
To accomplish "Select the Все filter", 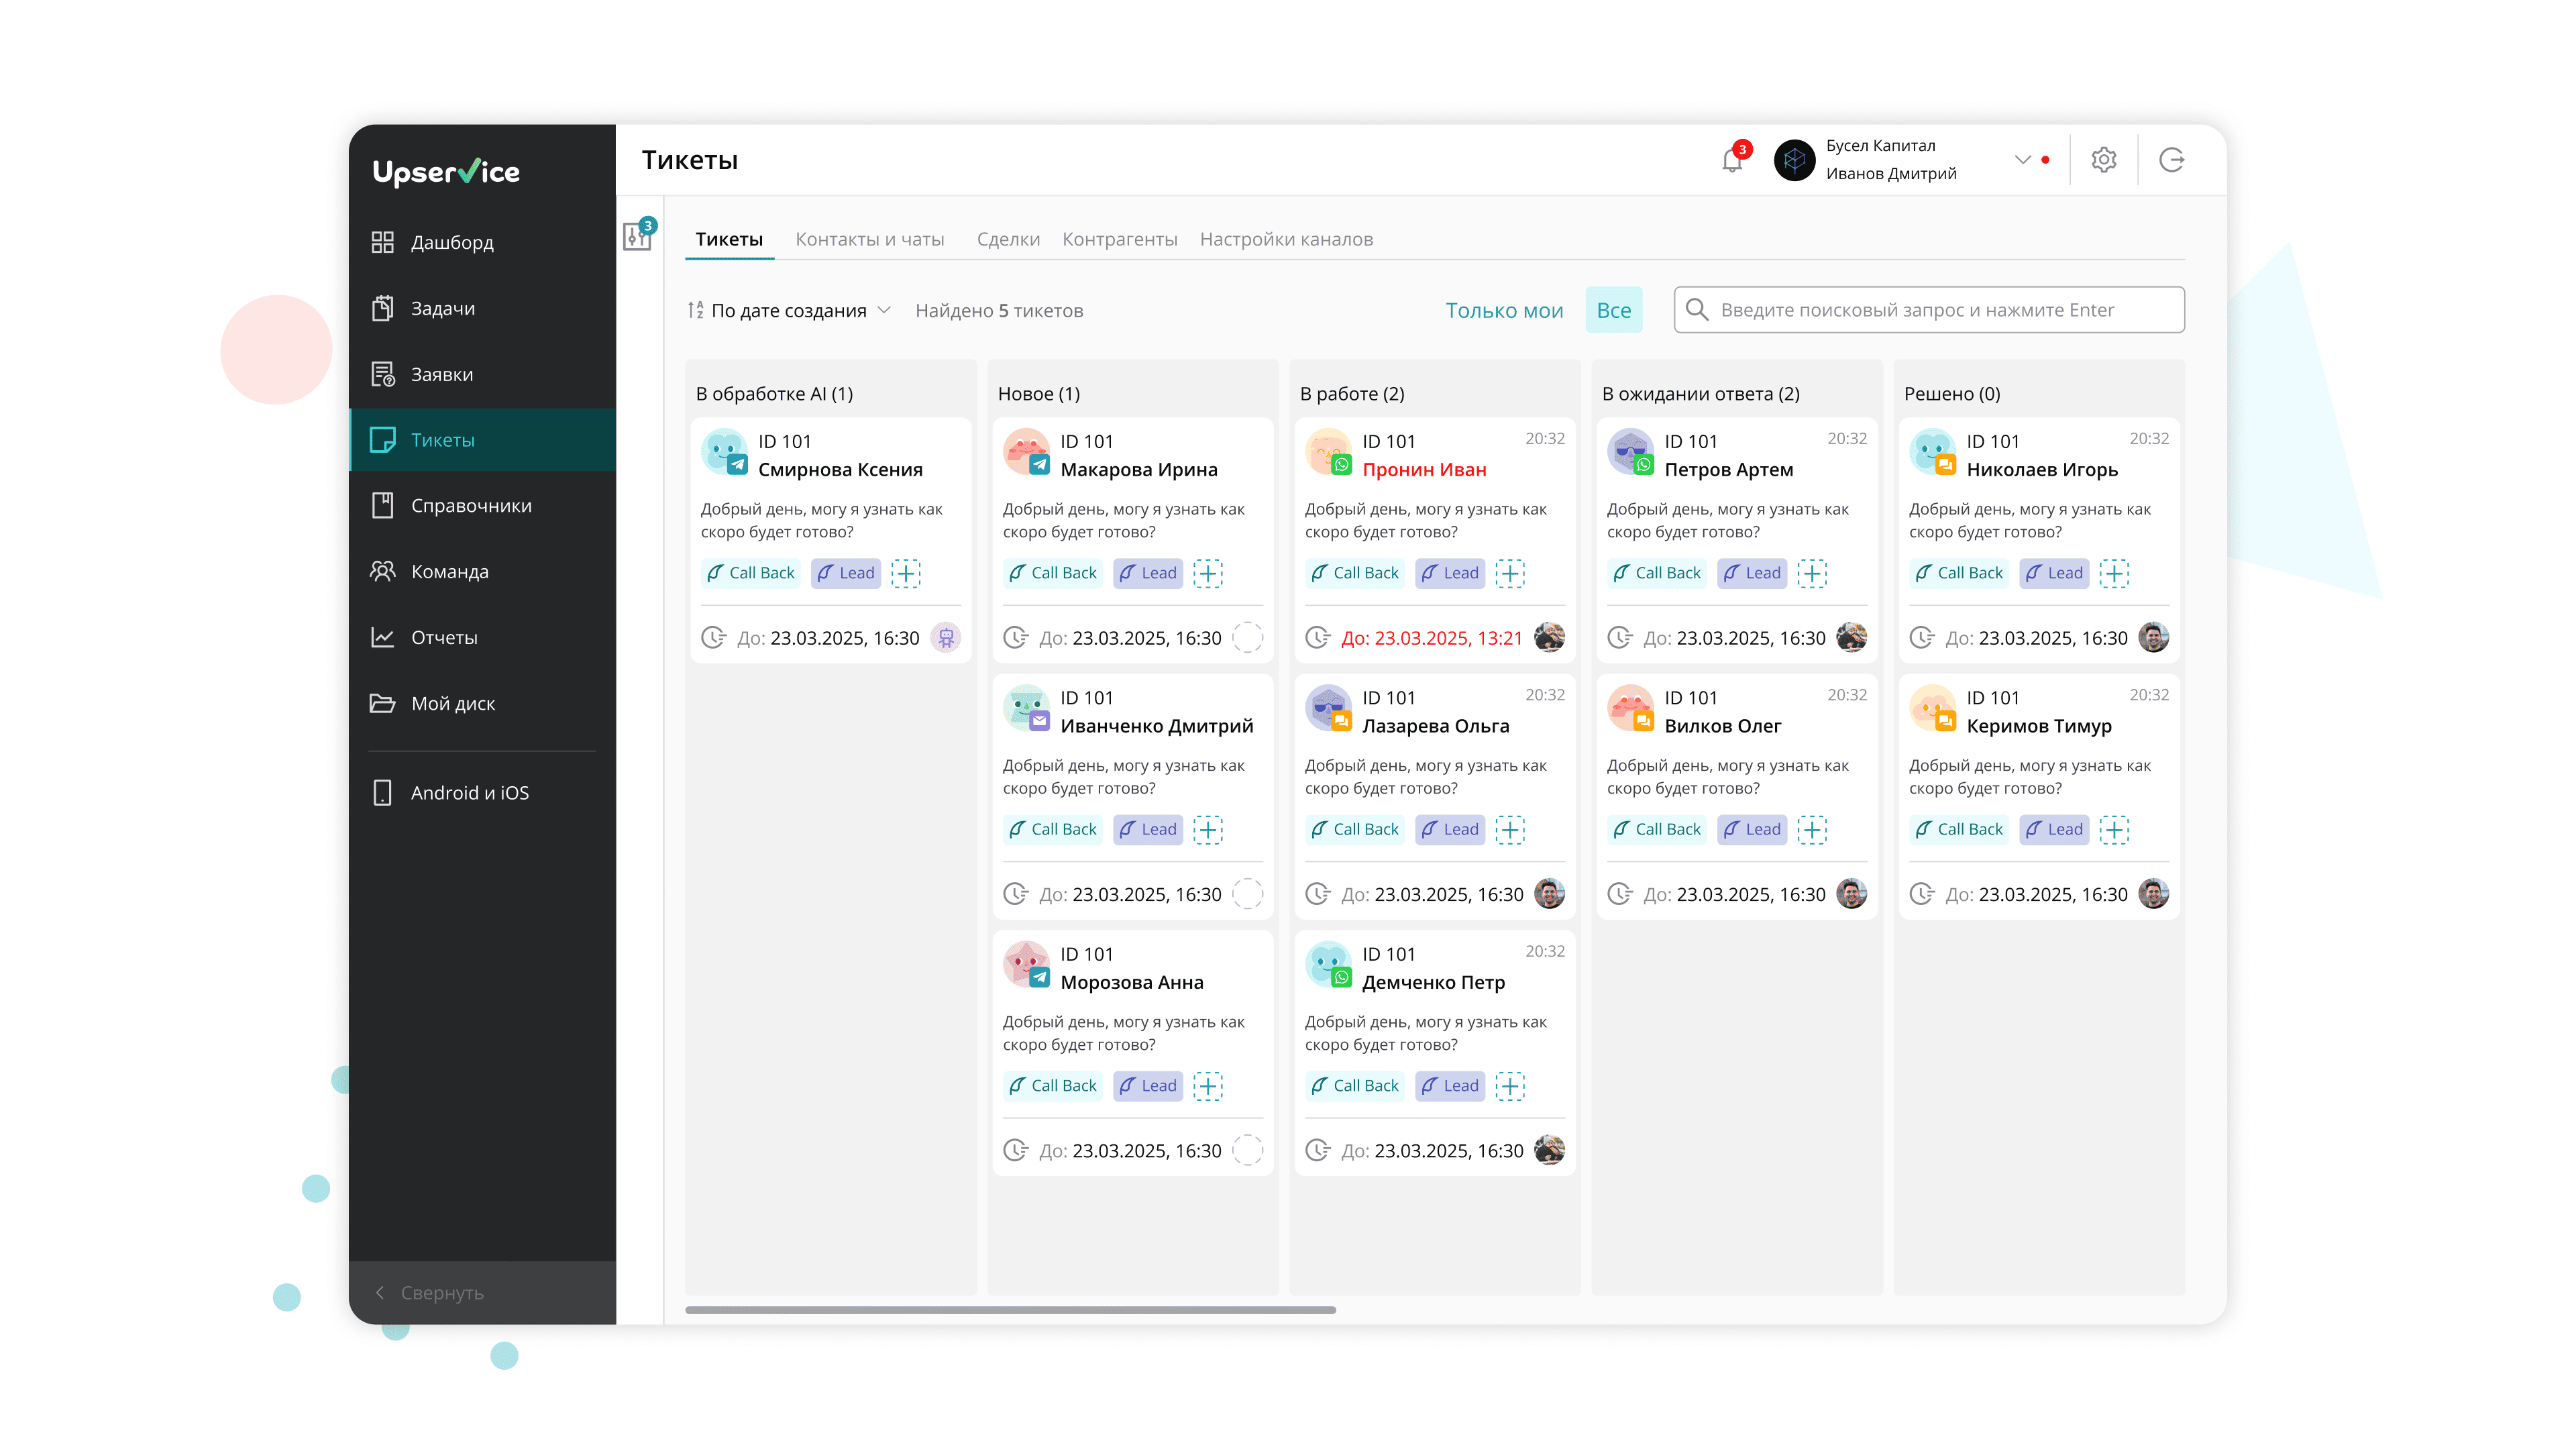I will 1613,310.
